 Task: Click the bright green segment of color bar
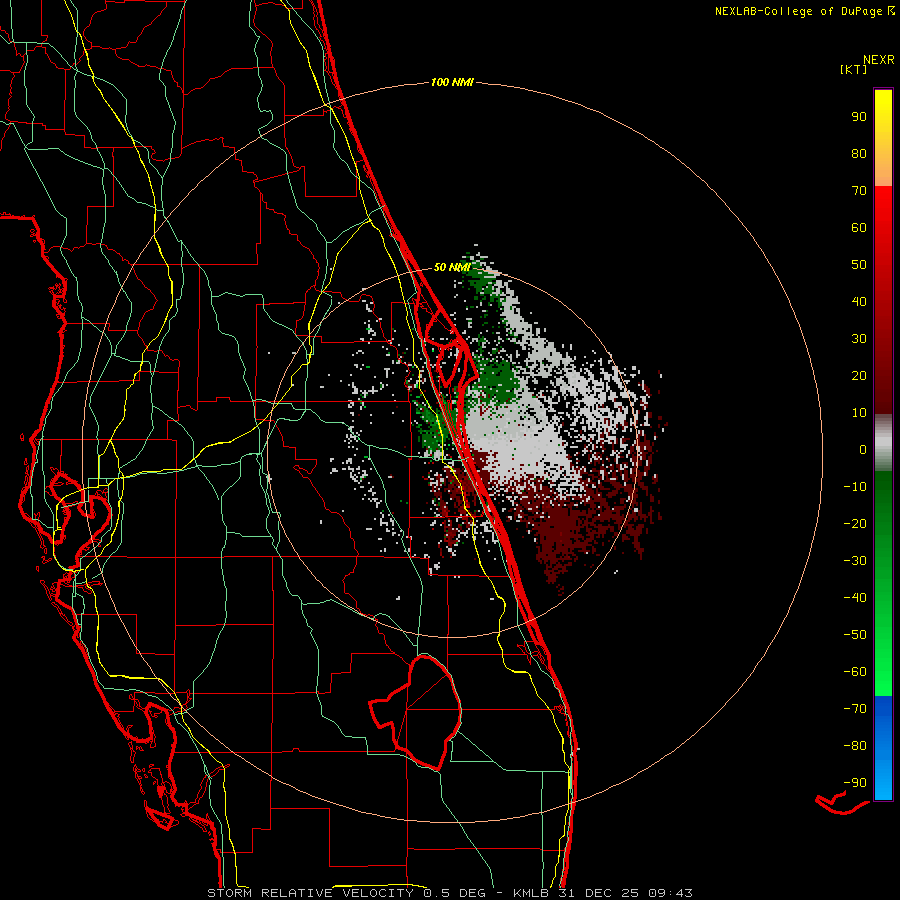883,583
